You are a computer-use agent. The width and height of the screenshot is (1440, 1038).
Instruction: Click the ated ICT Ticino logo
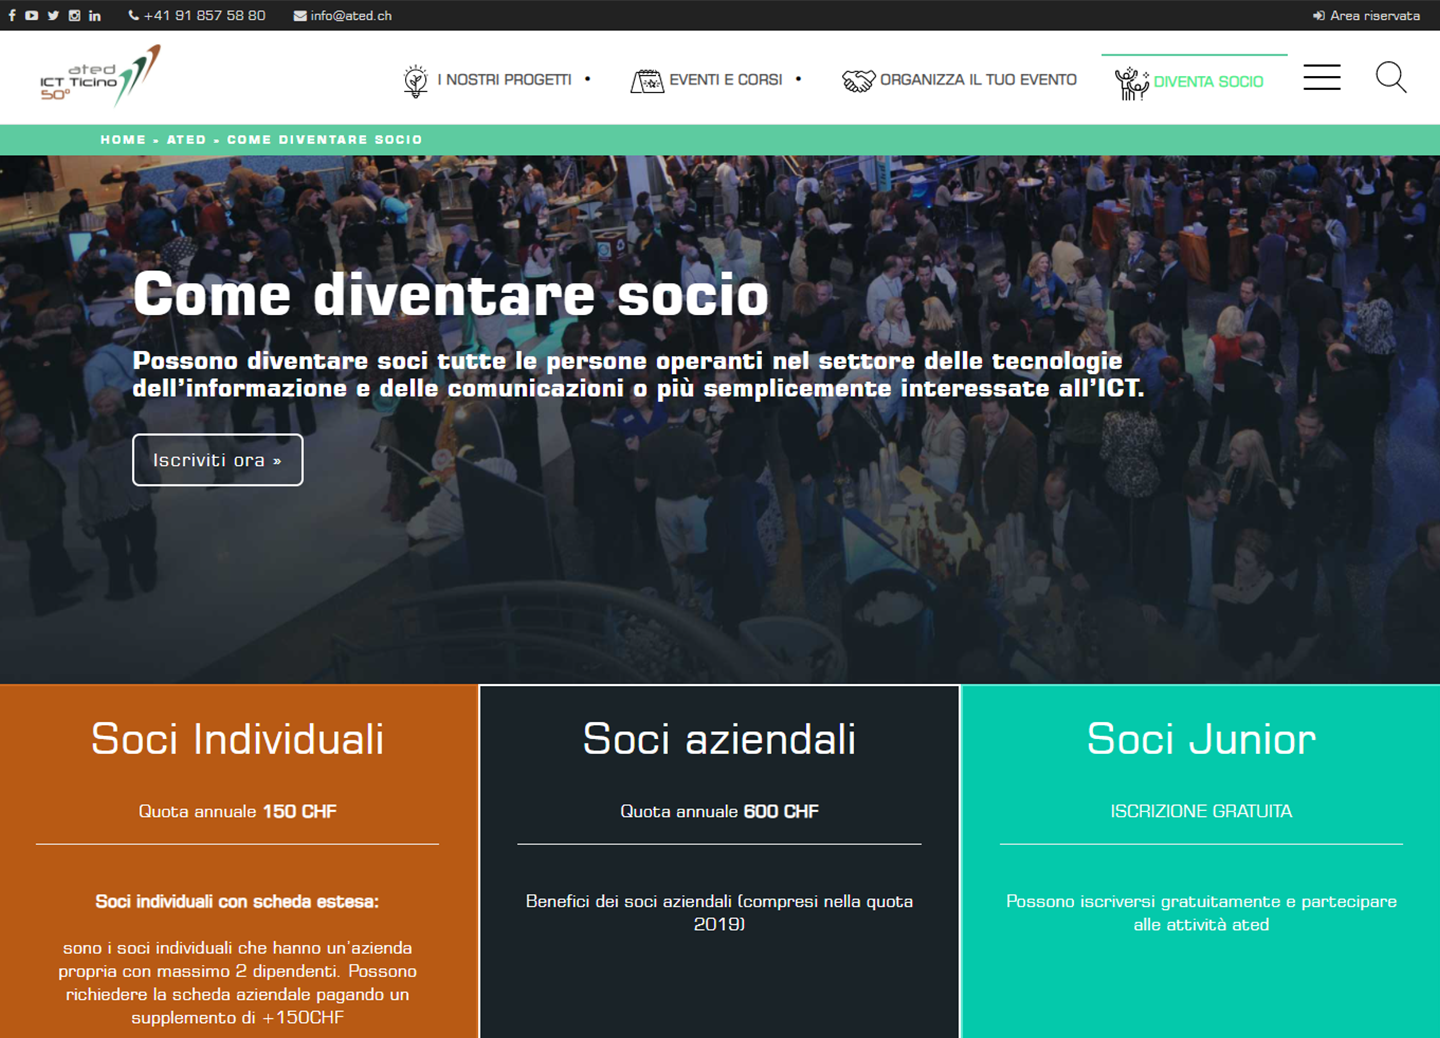tap(100, 76)
